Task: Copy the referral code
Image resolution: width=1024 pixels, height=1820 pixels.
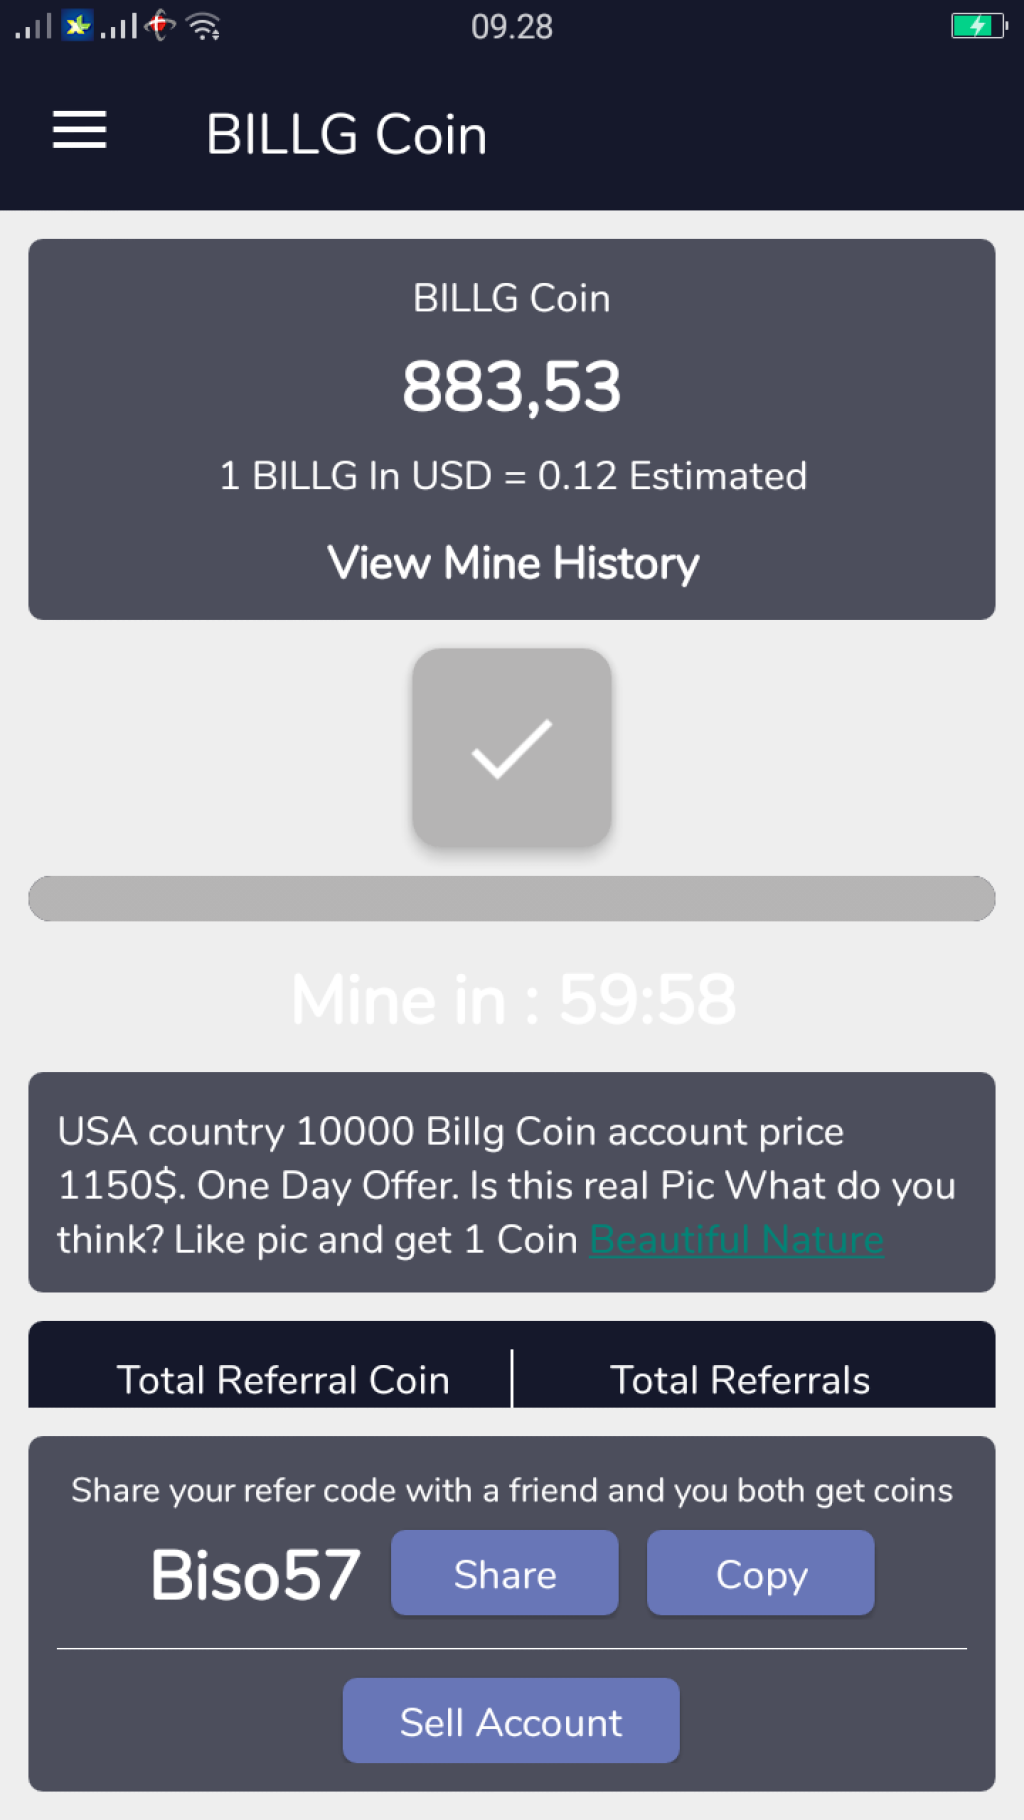Action: point(761,1573)
